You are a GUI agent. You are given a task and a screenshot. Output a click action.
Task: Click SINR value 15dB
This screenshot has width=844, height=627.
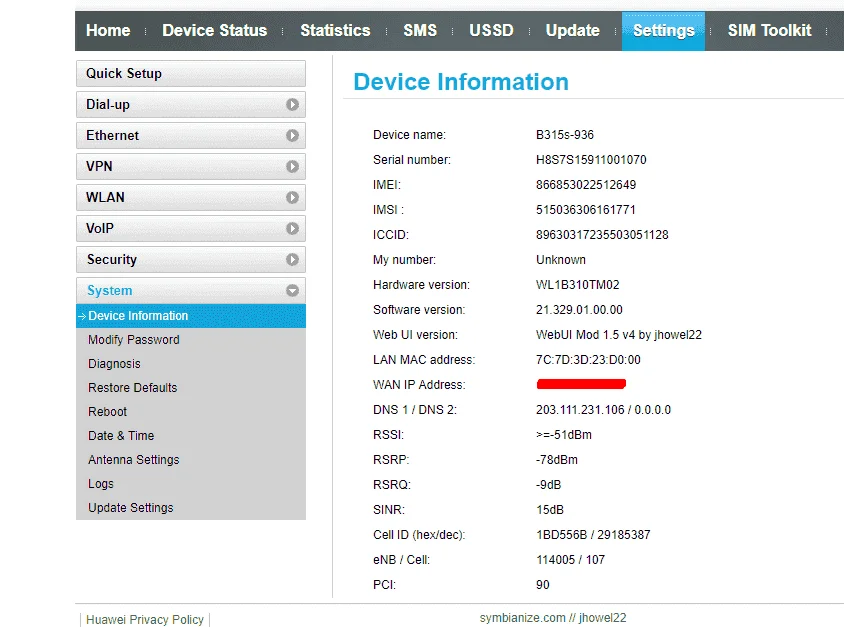click(550, 510)
